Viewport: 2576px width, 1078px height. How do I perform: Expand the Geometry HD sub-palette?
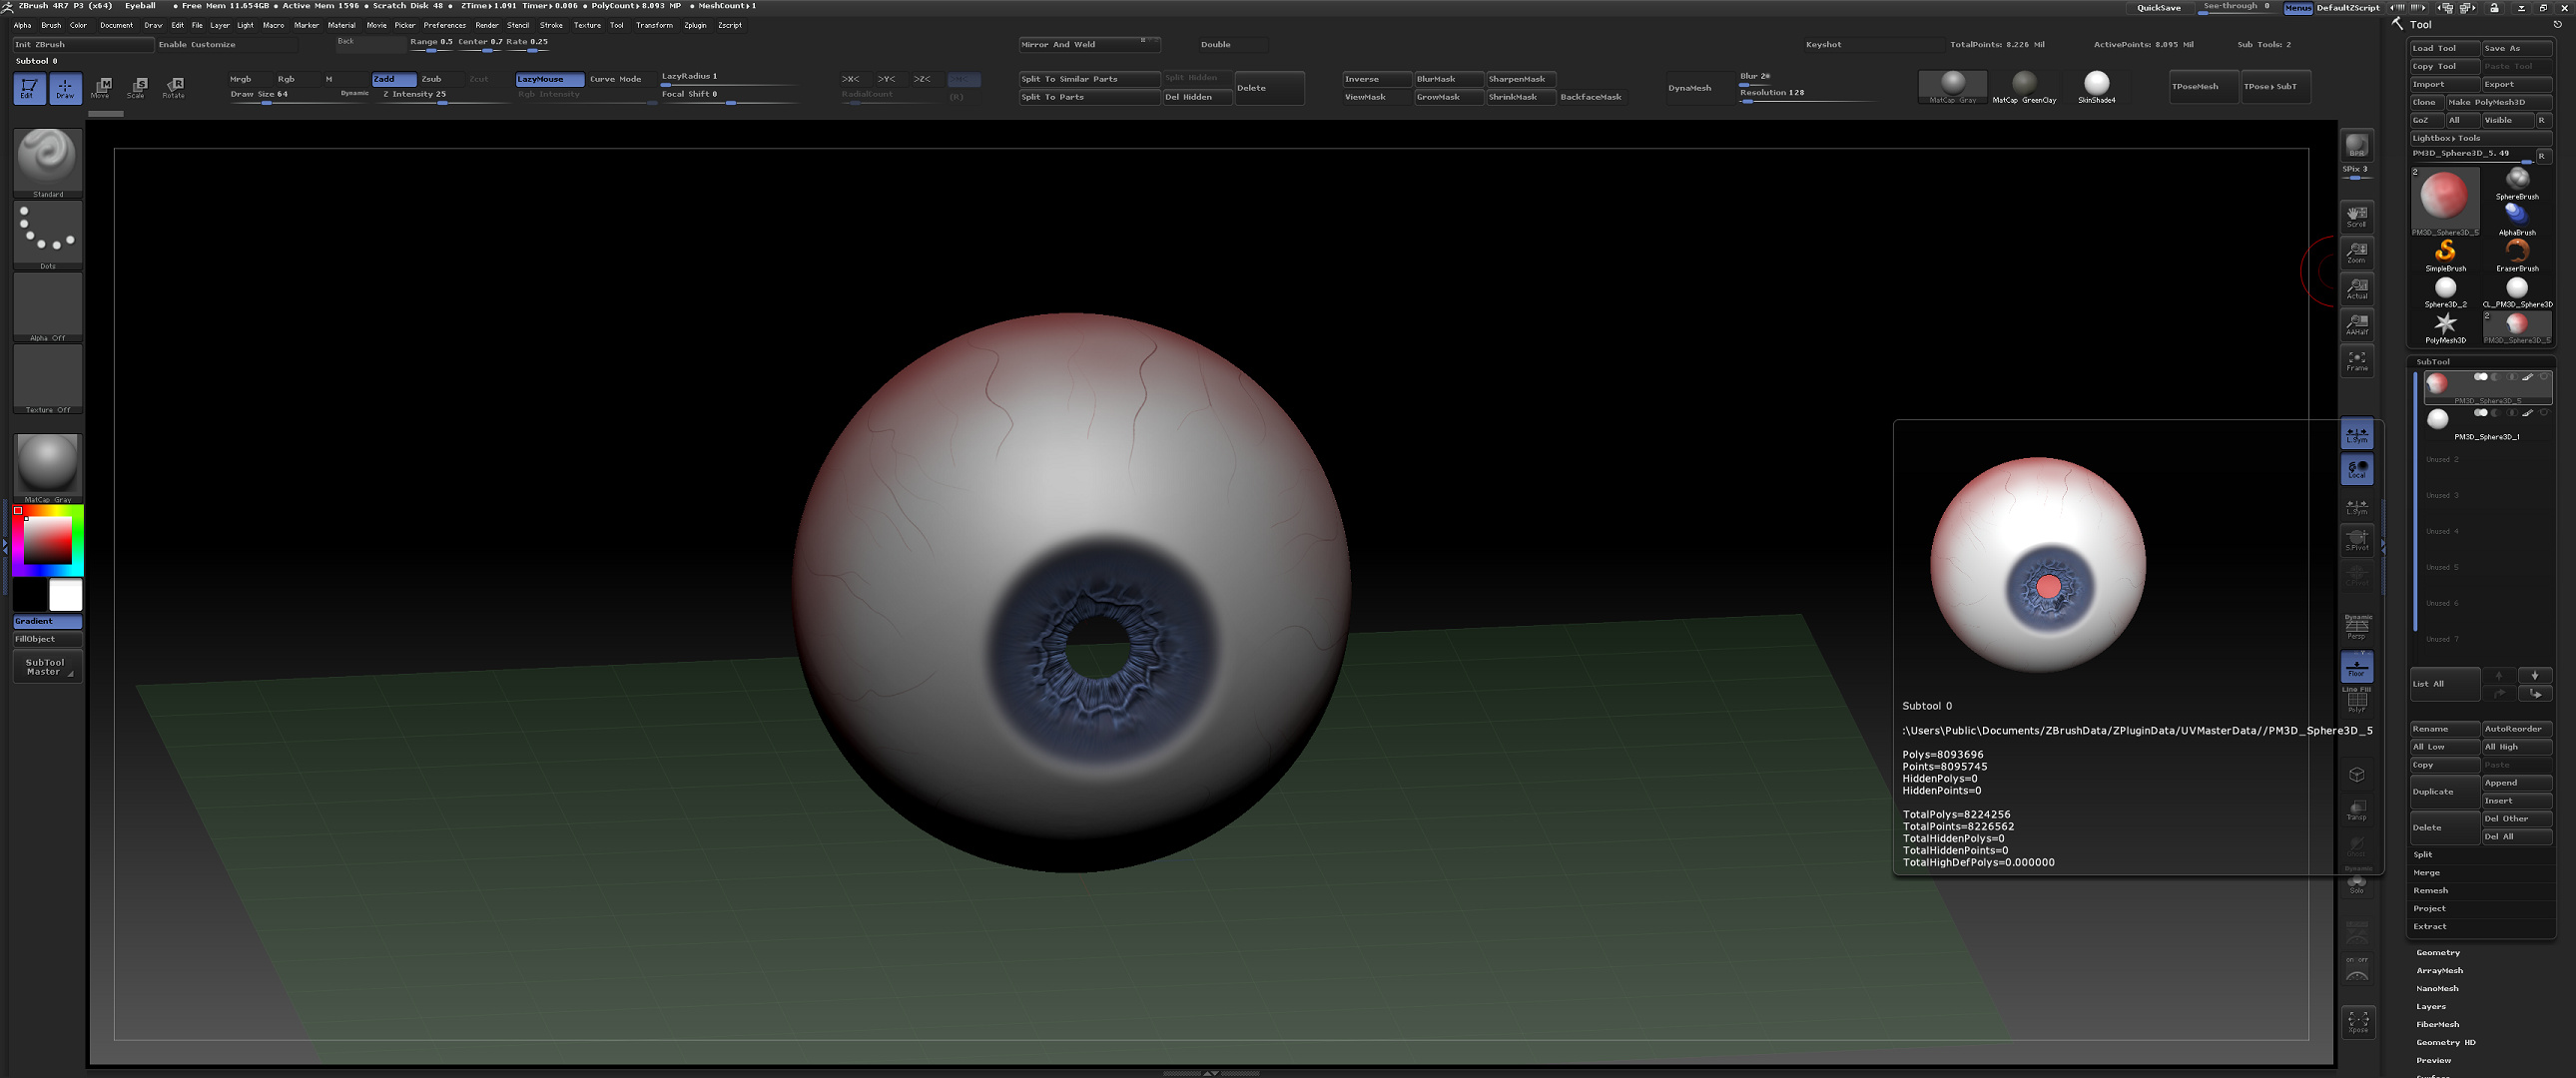tap(2445, 1042)
